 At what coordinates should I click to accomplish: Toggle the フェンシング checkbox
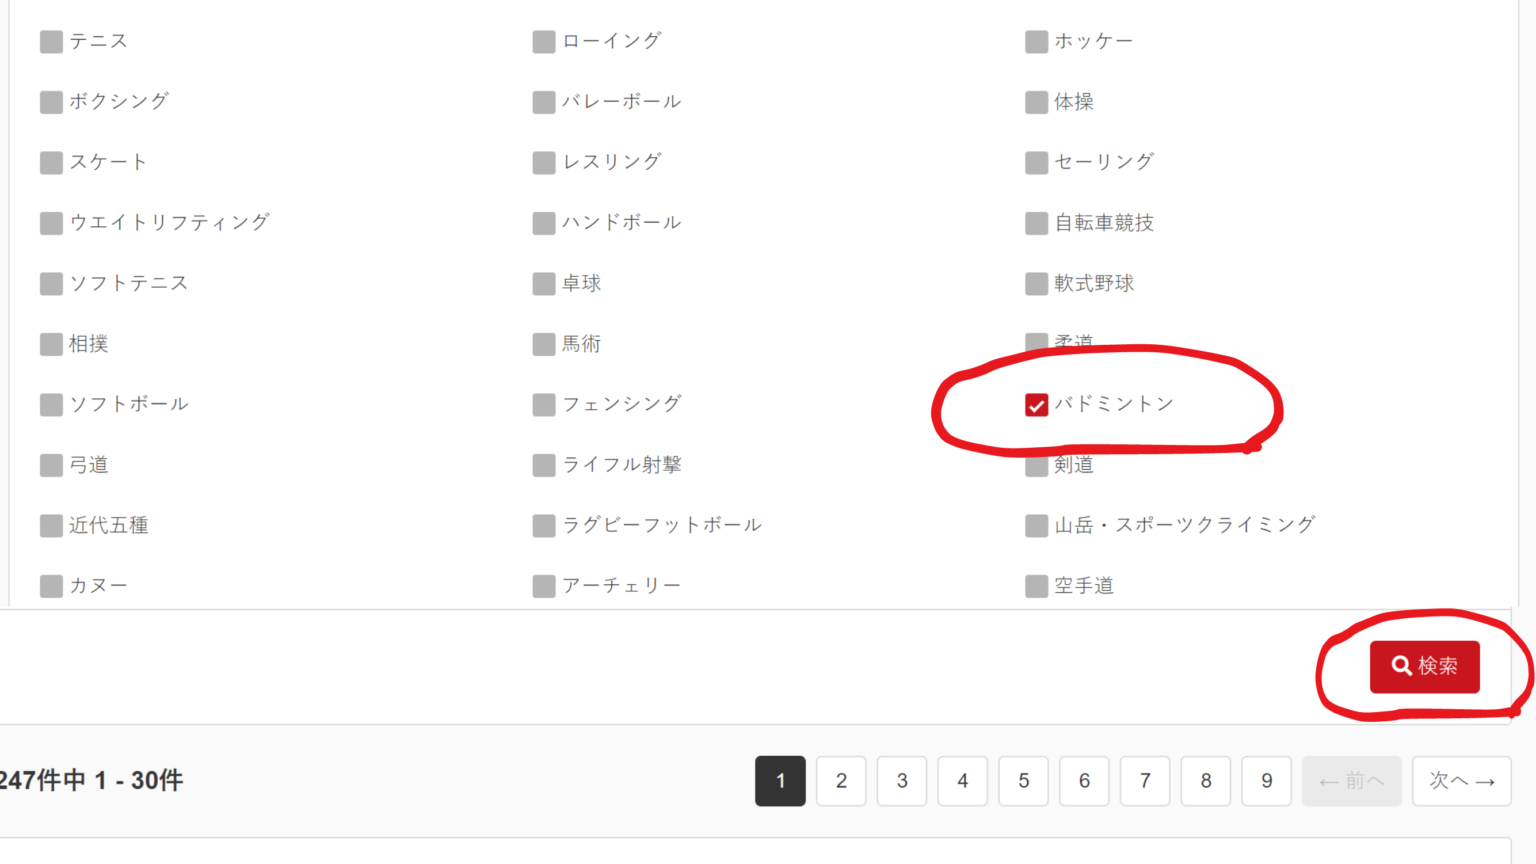(544, 405)
